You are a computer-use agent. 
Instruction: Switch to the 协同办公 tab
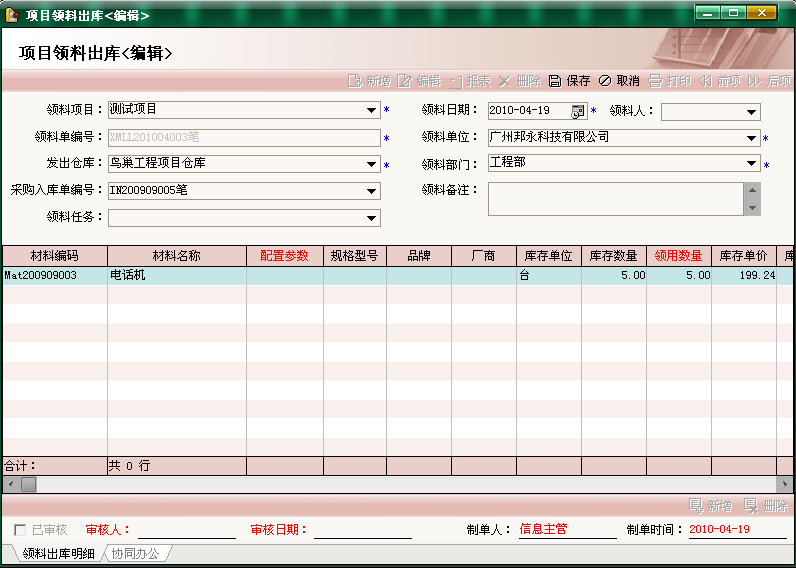(135, 553)
